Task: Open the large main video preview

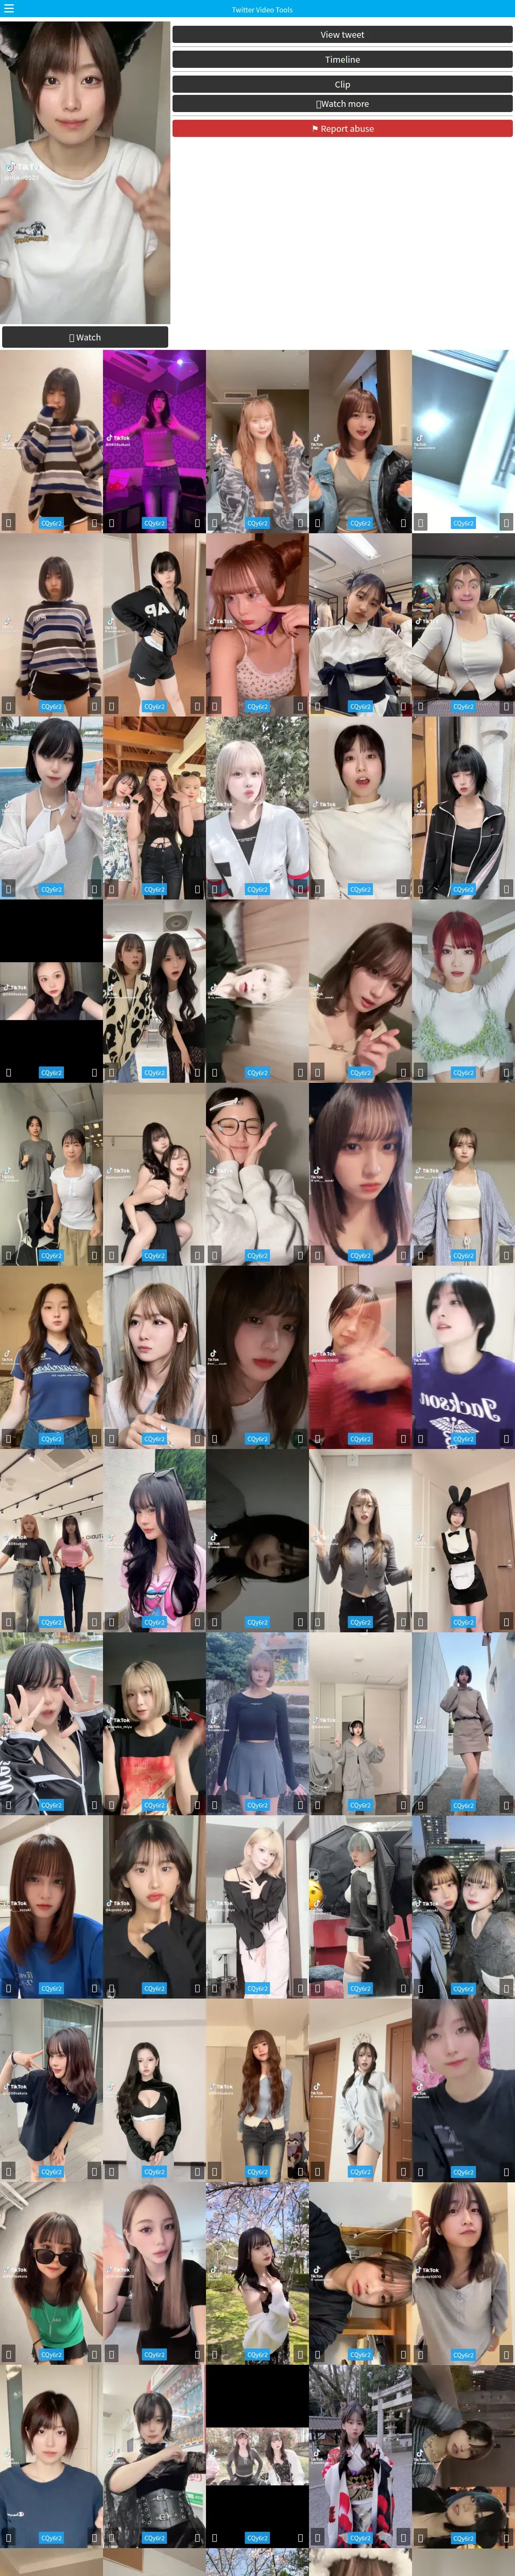Action: point(85,172)
